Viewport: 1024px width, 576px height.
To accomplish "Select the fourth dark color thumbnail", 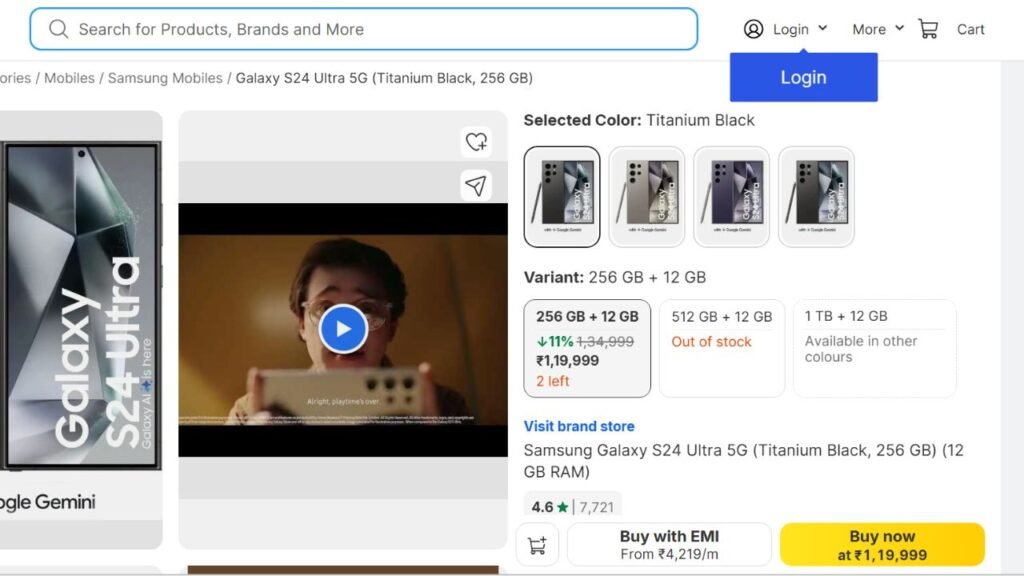I will coord(816,197).
